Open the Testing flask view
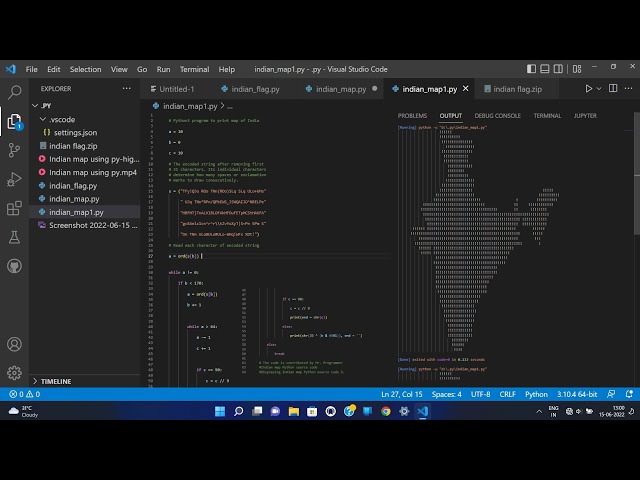 pos(14,237)
